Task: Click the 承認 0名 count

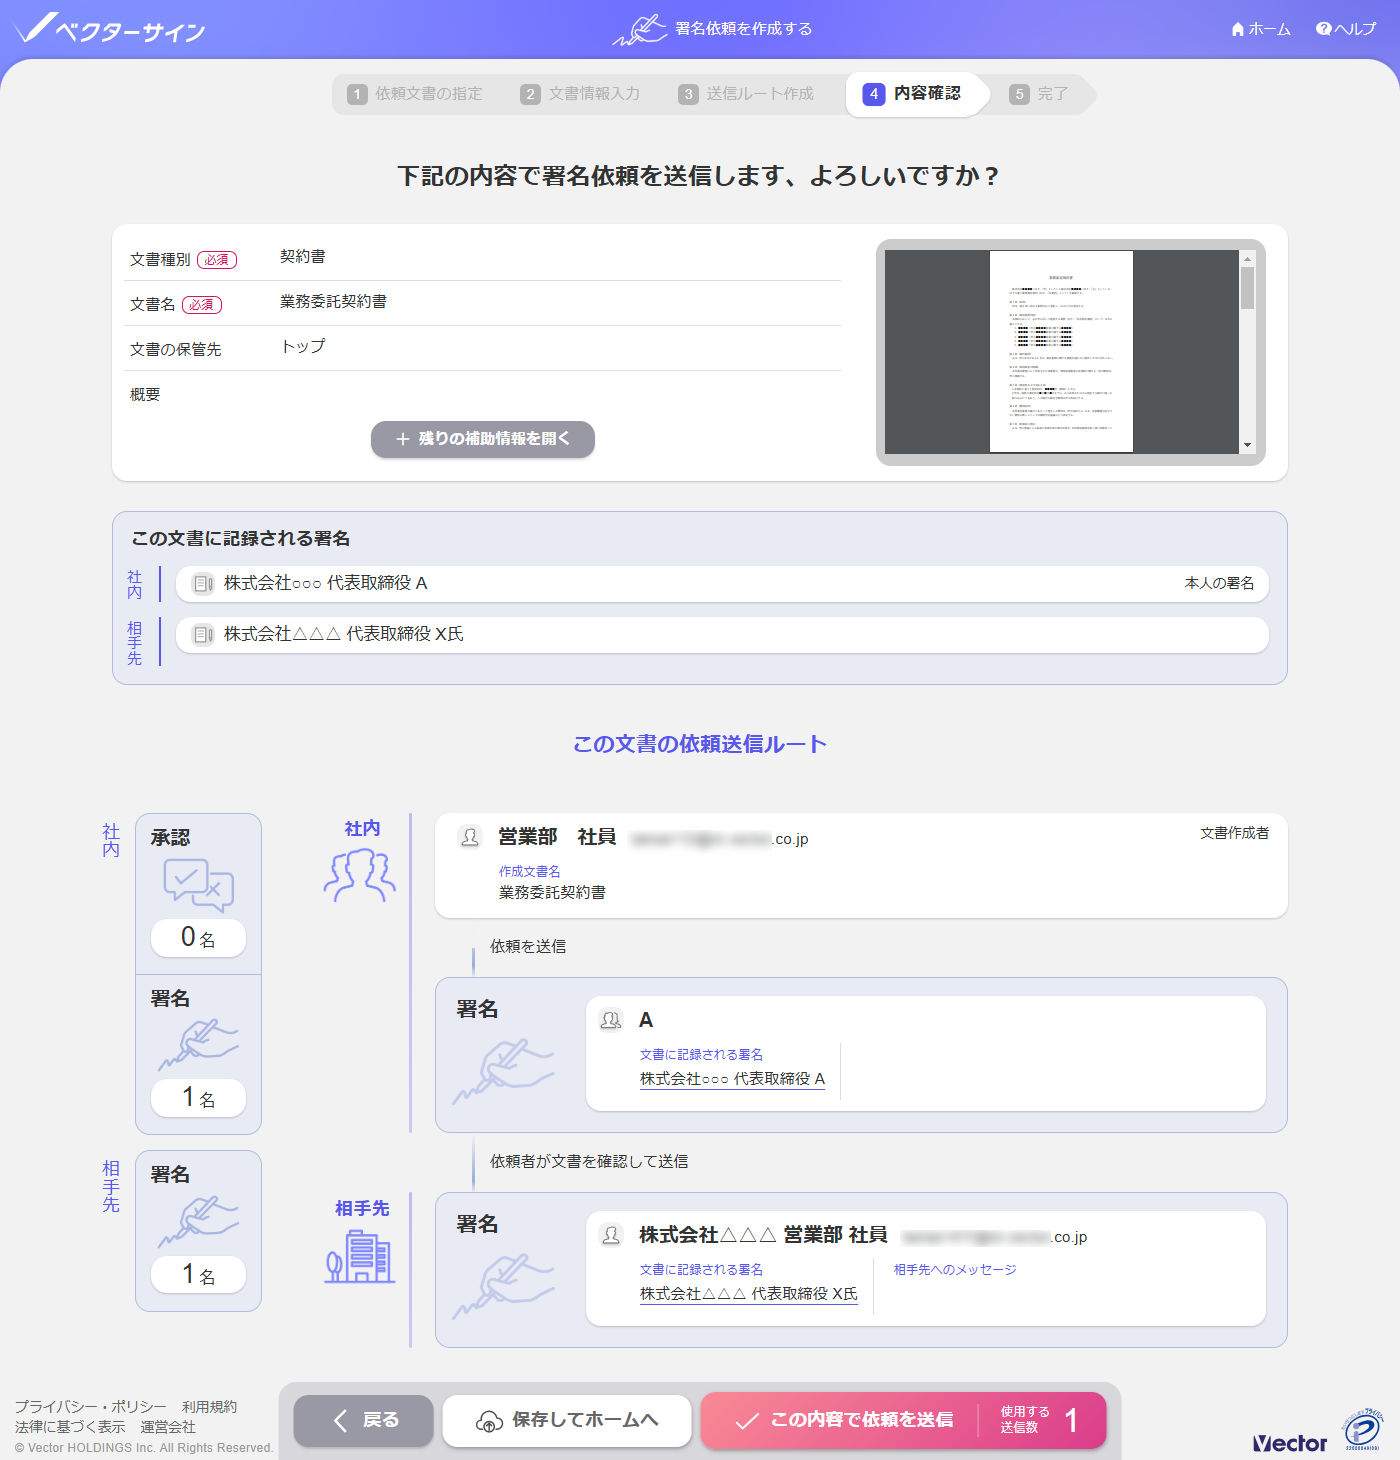Action: point(198,938)
